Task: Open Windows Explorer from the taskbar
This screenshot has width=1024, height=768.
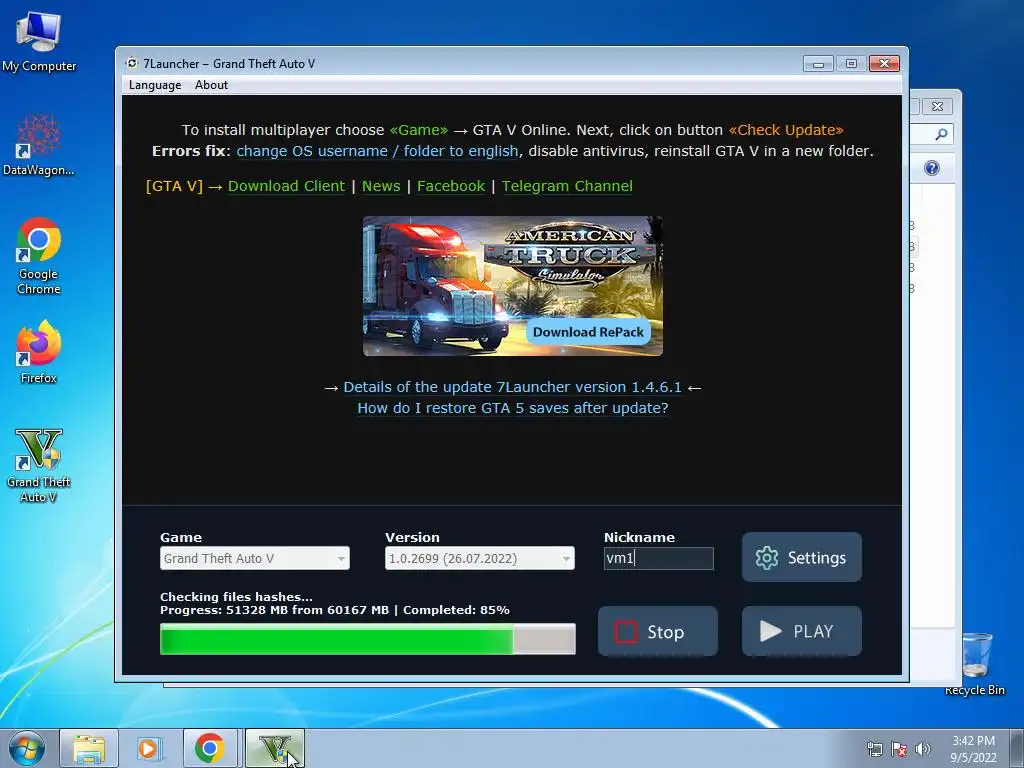Action: coord(89,748)
